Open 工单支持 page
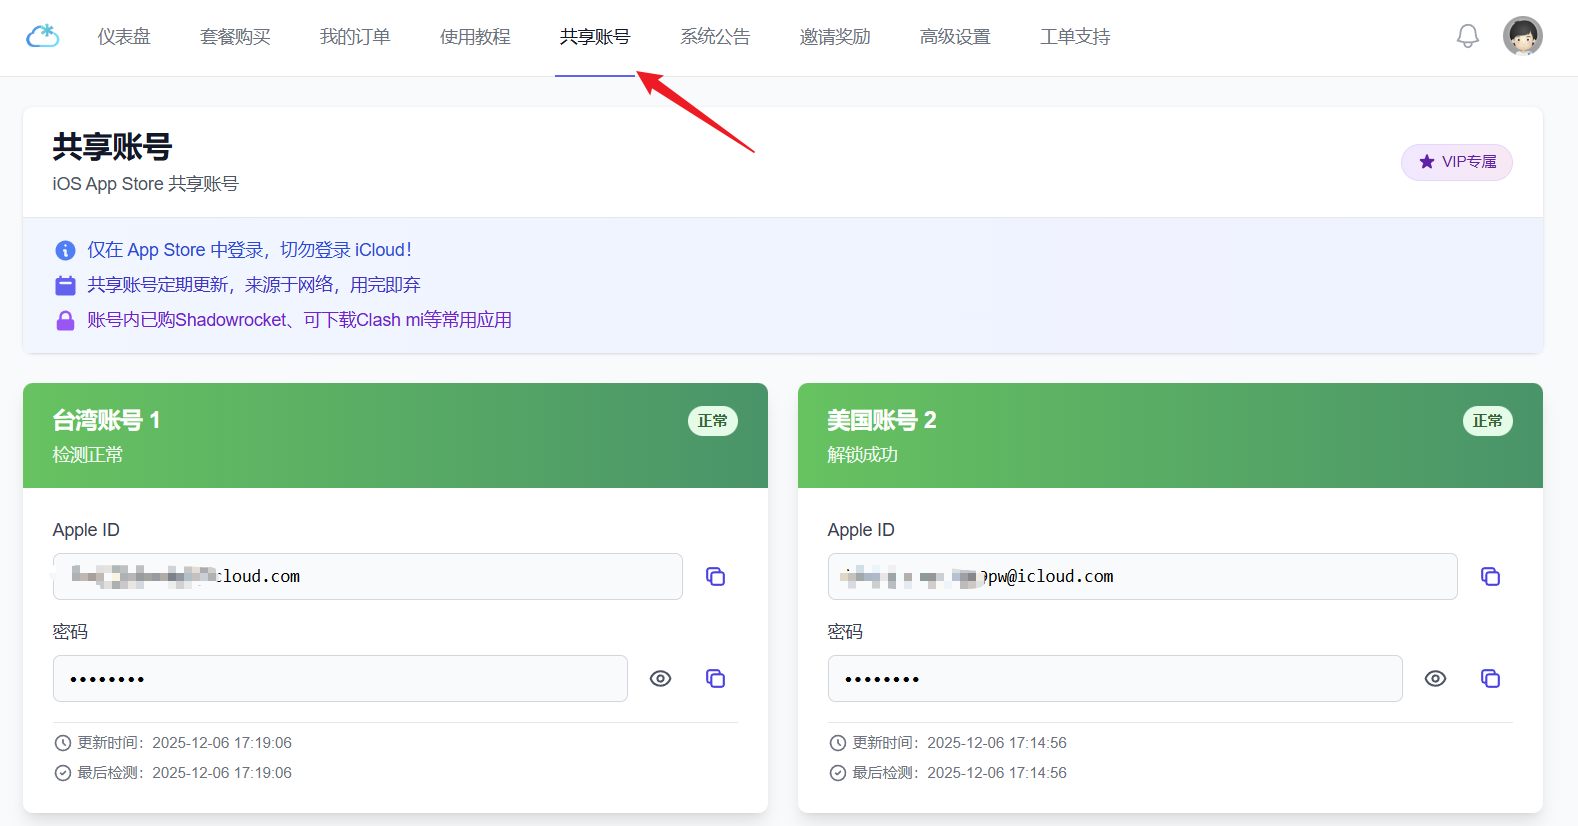The height and width of the screenshot is (826, 1578). pos(1075,37)
